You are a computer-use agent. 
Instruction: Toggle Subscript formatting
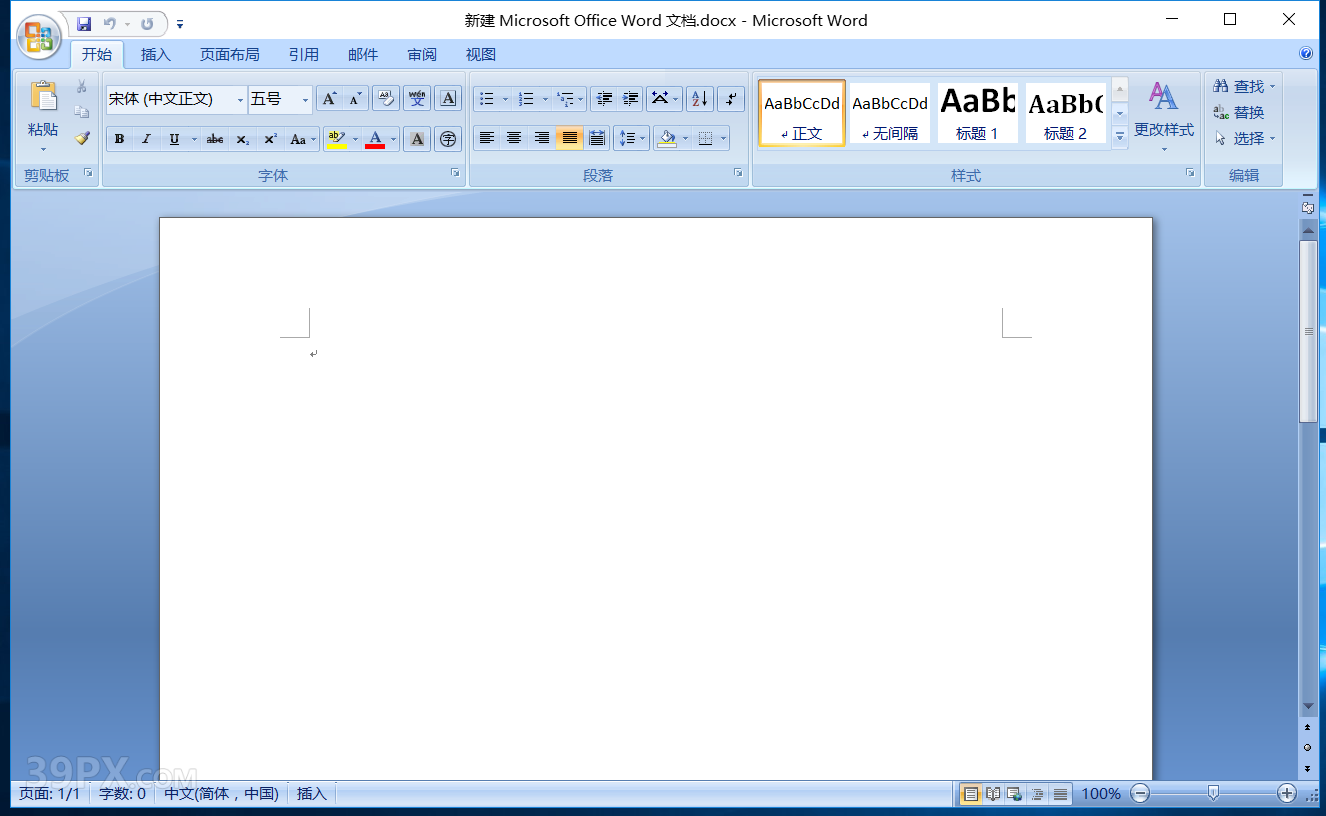click(x=243, y=139)
